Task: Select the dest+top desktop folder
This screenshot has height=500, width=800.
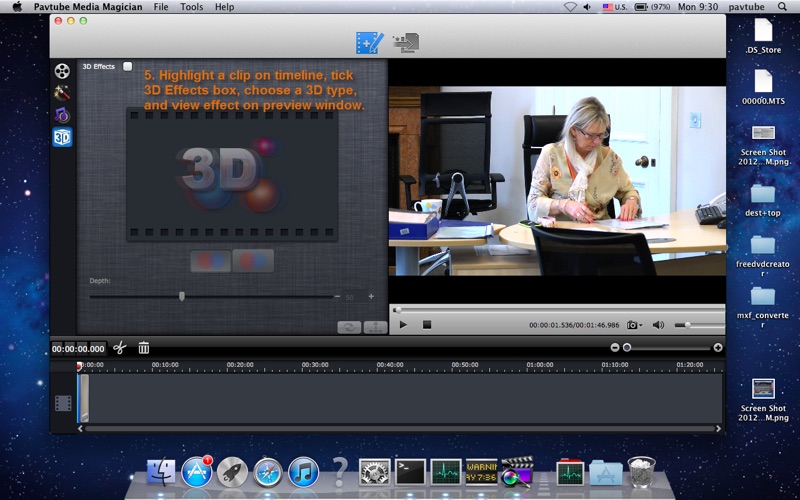Action: click(763, 200)
